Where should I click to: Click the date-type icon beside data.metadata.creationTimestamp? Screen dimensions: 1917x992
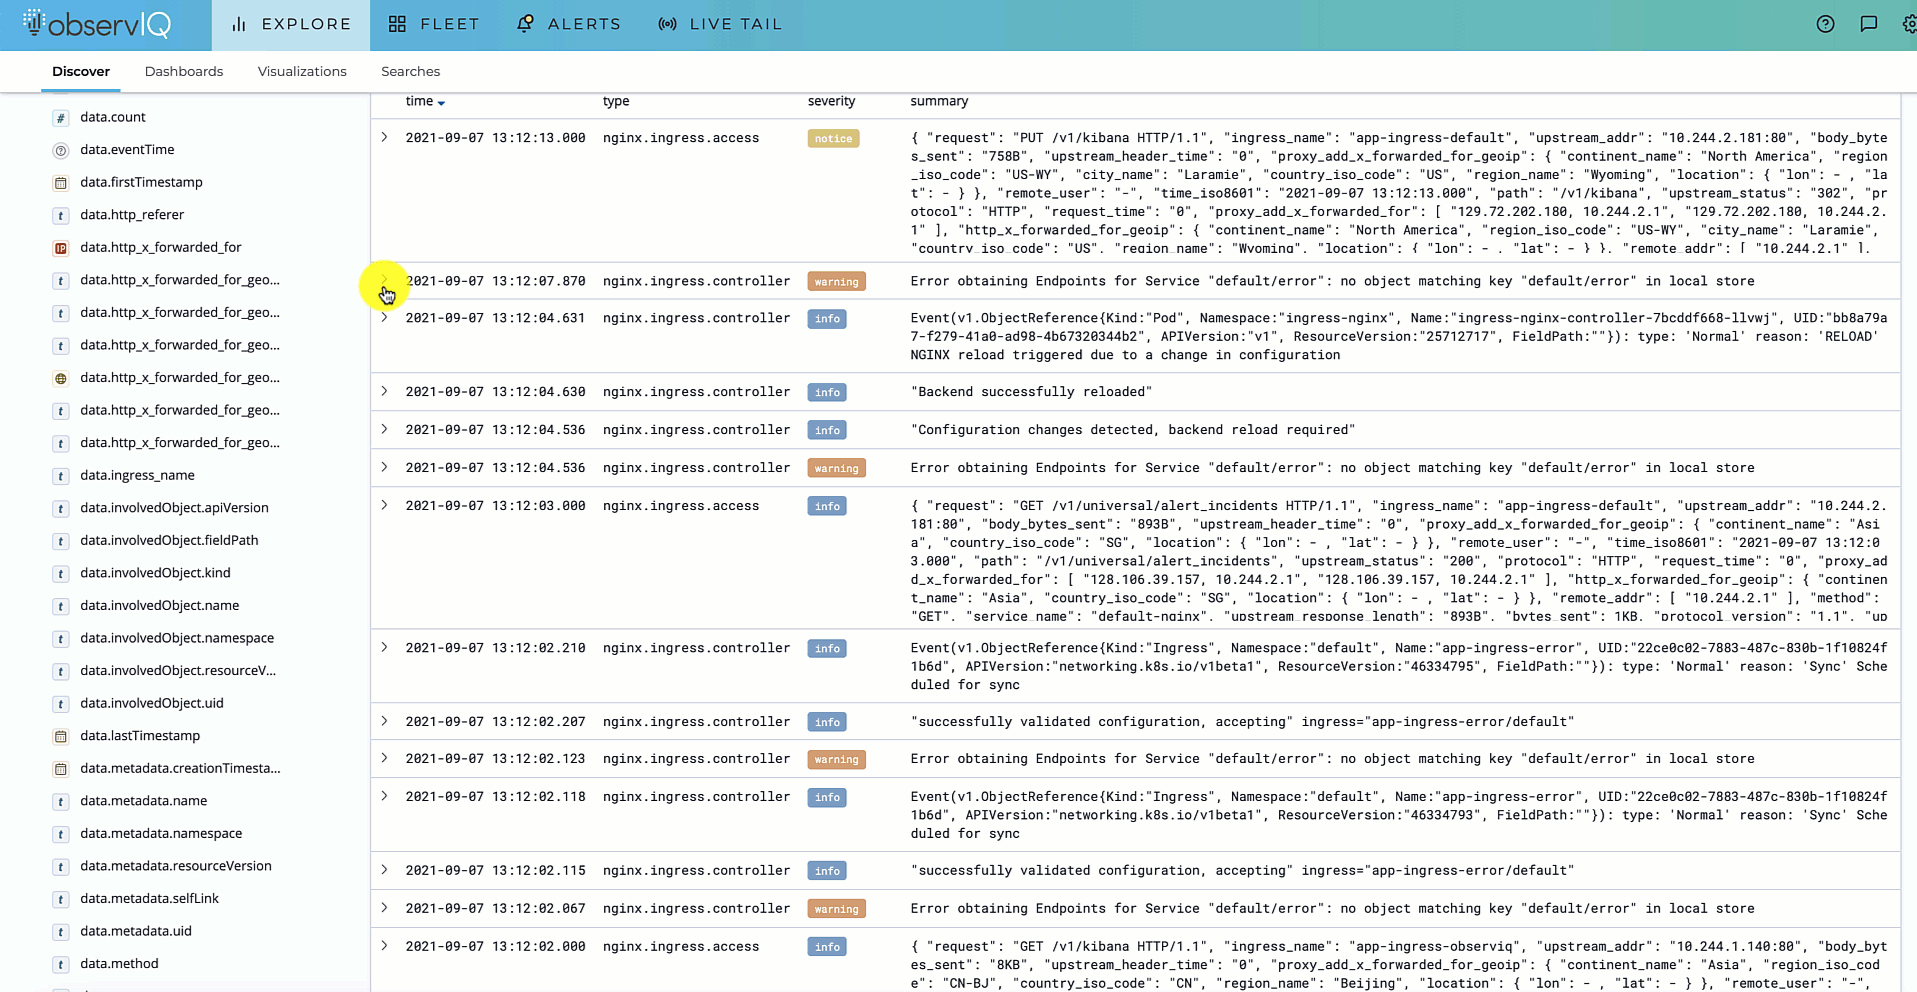click(61, 769)
